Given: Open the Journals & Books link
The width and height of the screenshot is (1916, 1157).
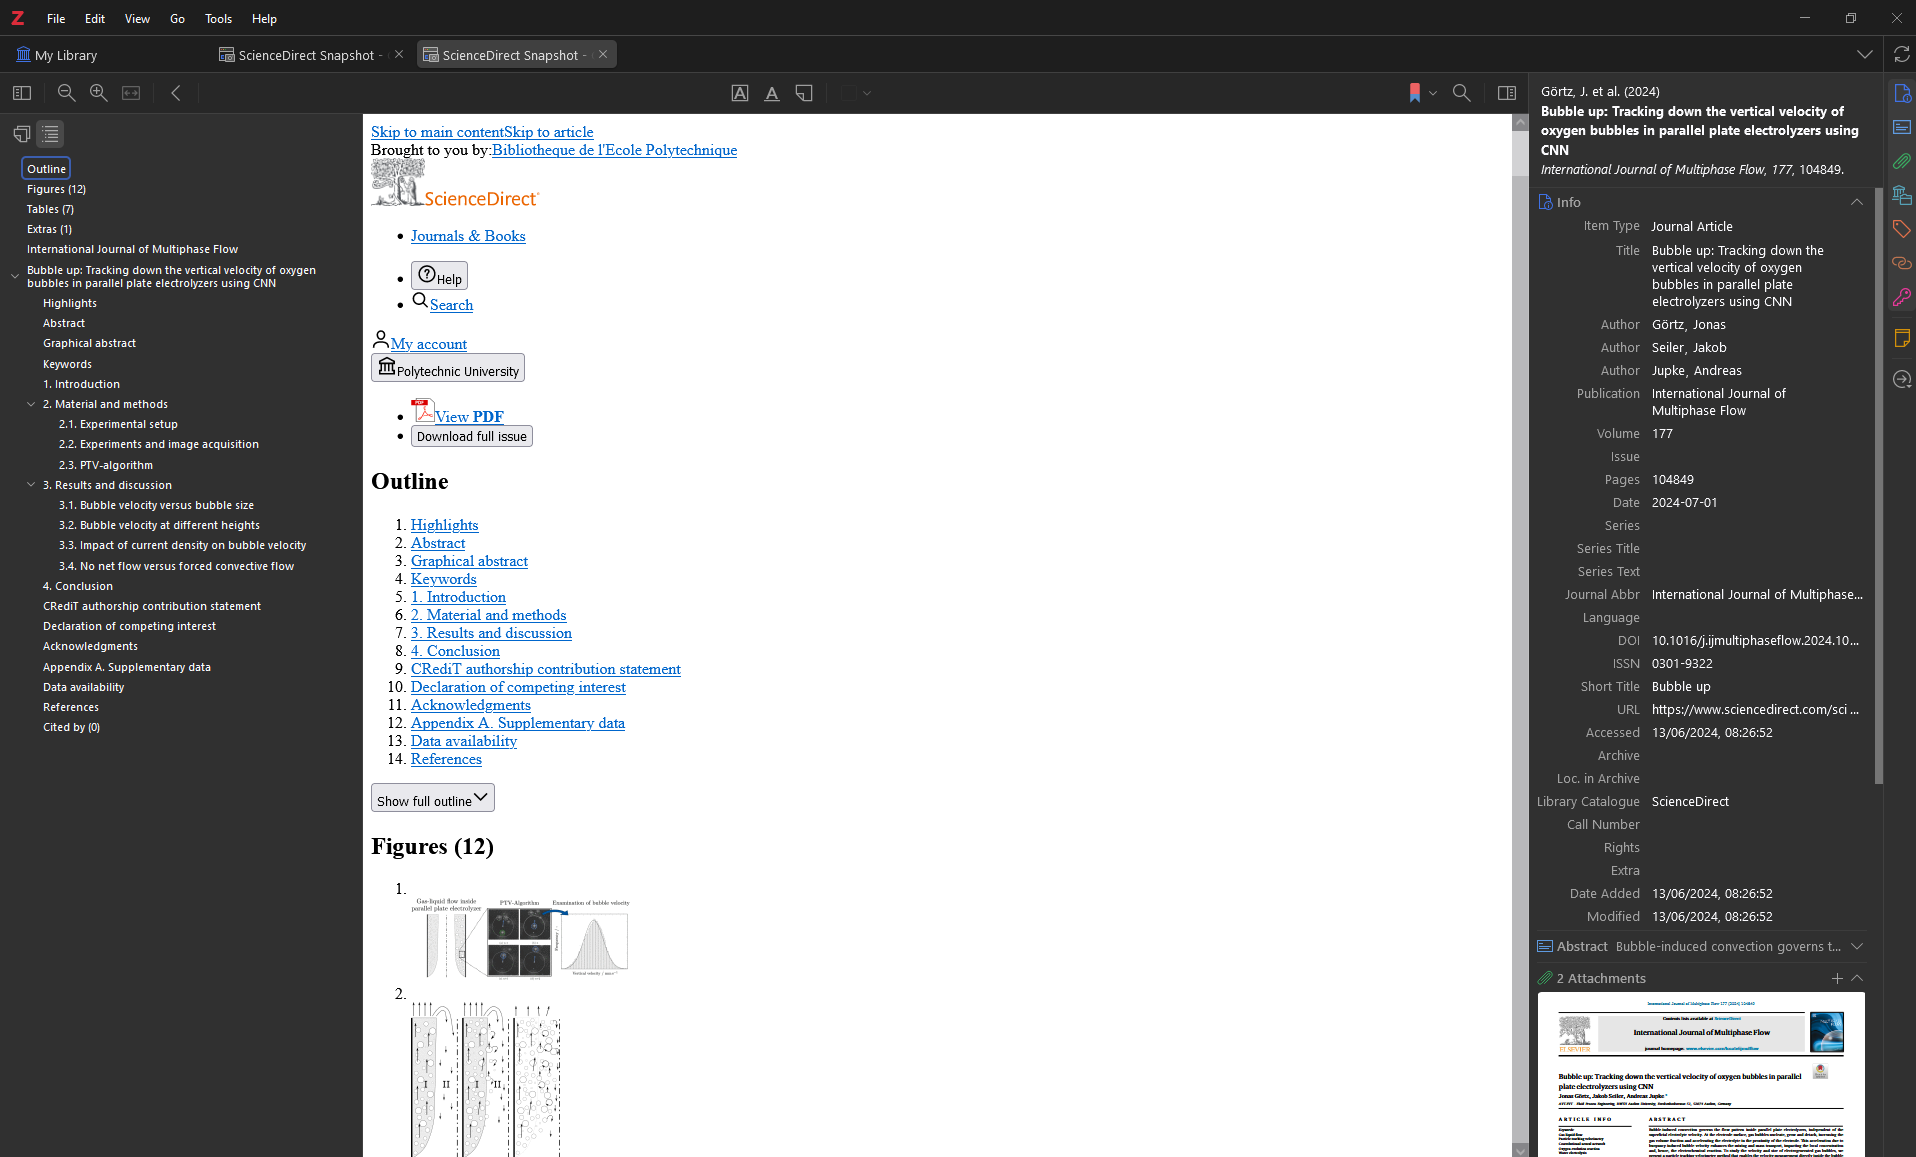Looking at the screenshot, I should pyautogui.click(x=468, y=236).
